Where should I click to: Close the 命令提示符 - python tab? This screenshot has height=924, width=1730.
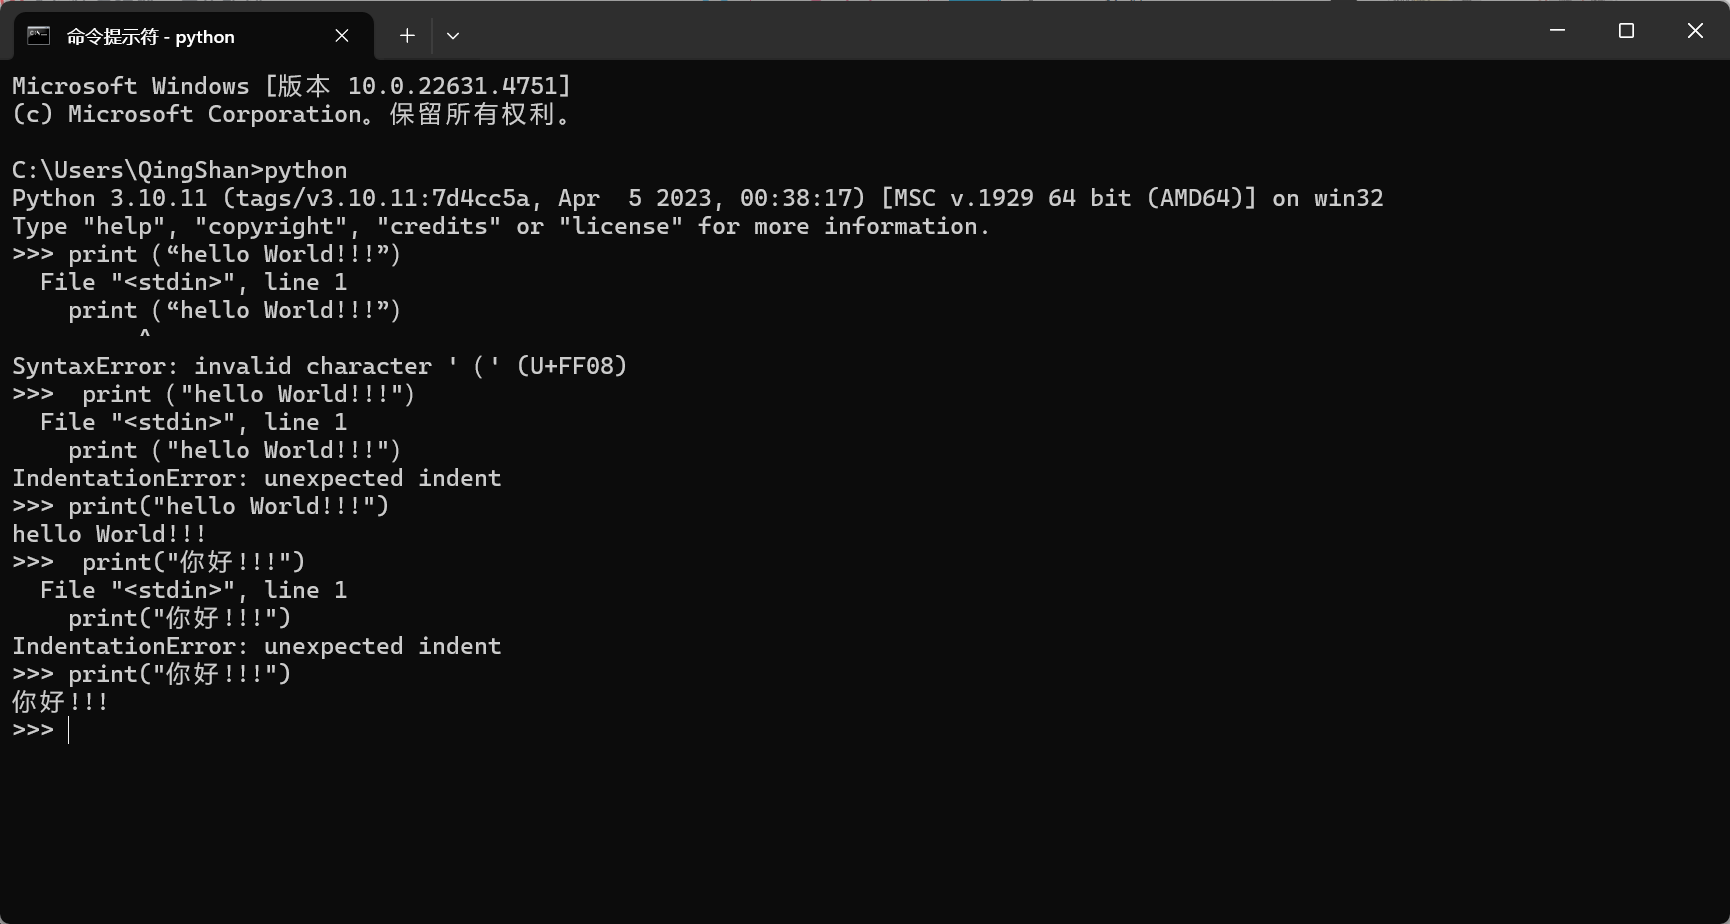pyautogui.click(x=342, y=36)
